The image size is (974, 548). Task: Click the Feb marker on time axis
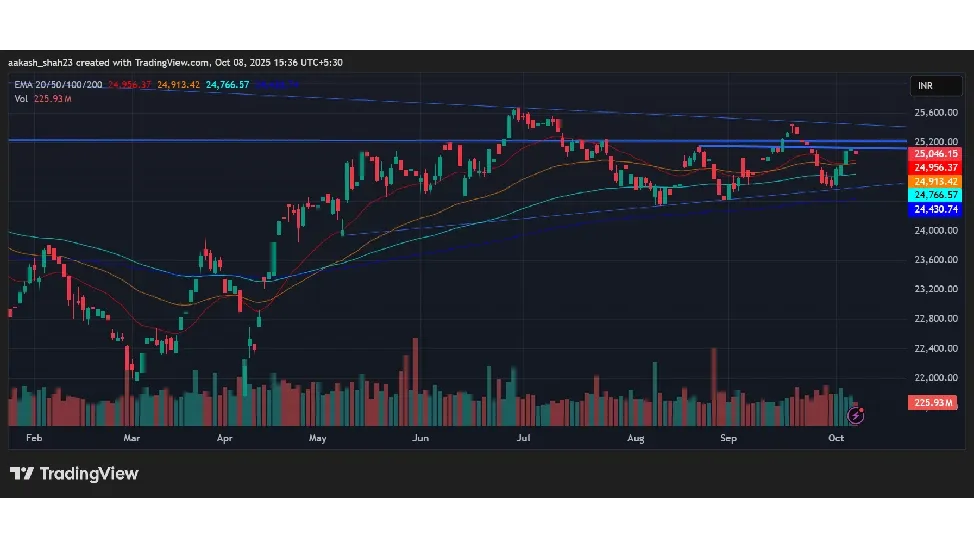click(x=34, y=438)
